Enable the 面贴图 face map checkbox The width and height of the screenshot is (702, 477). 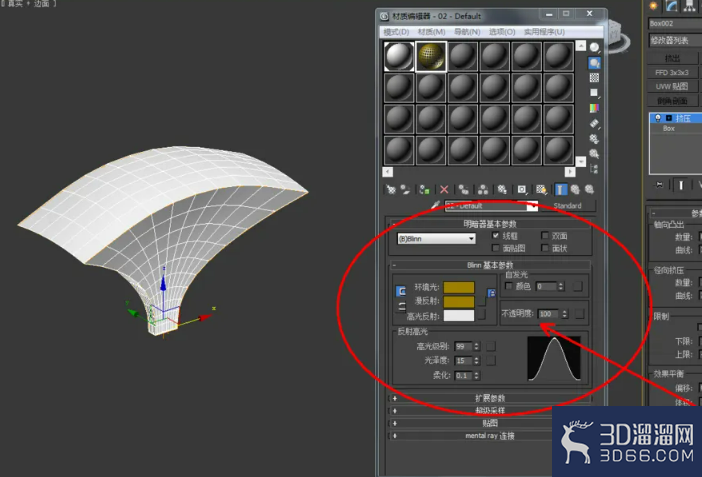496,248
